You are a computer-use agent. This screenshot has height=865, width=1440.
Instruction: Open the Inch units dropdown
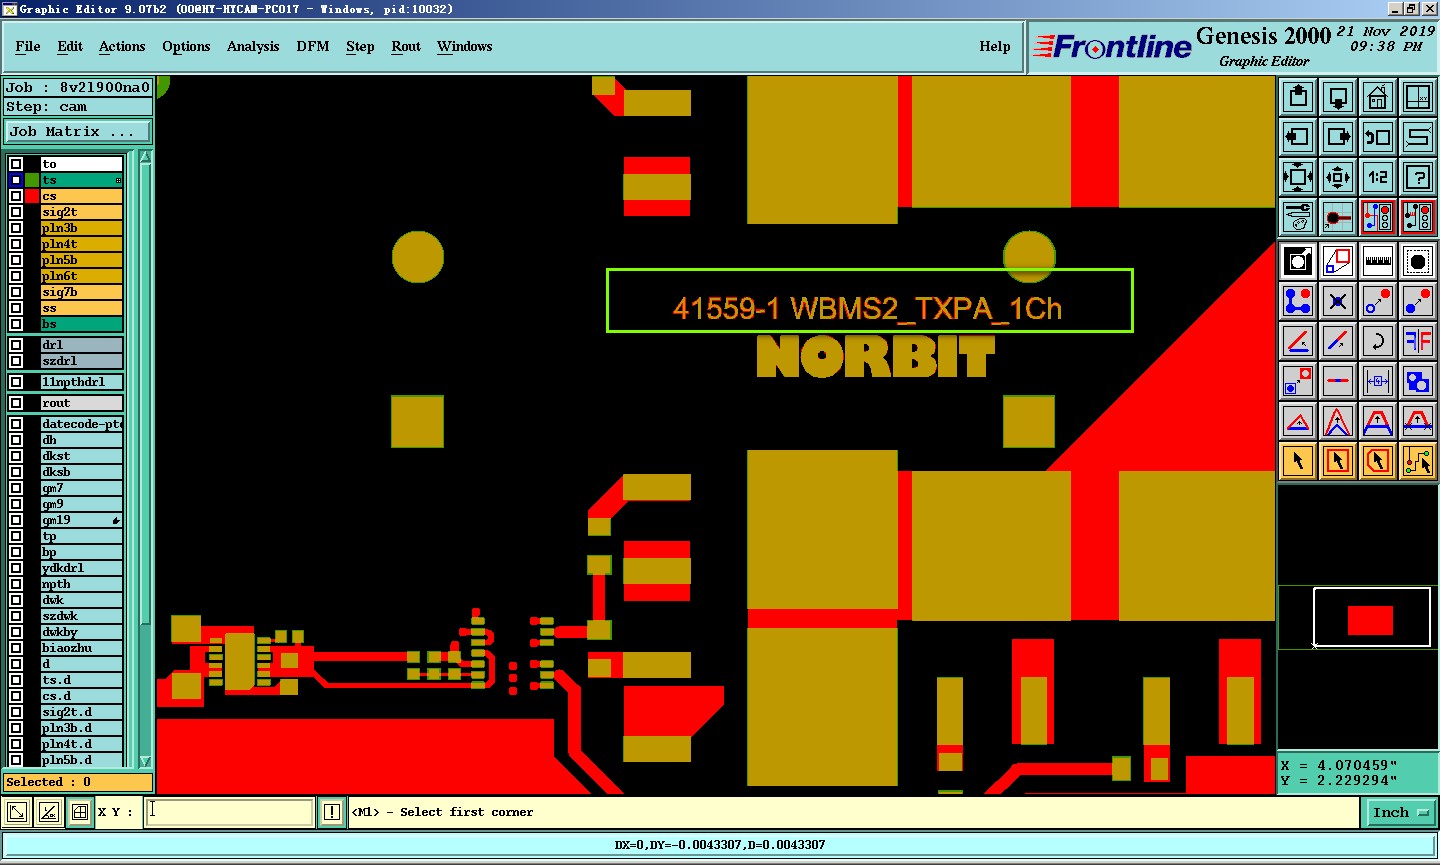click(1400, 812)
